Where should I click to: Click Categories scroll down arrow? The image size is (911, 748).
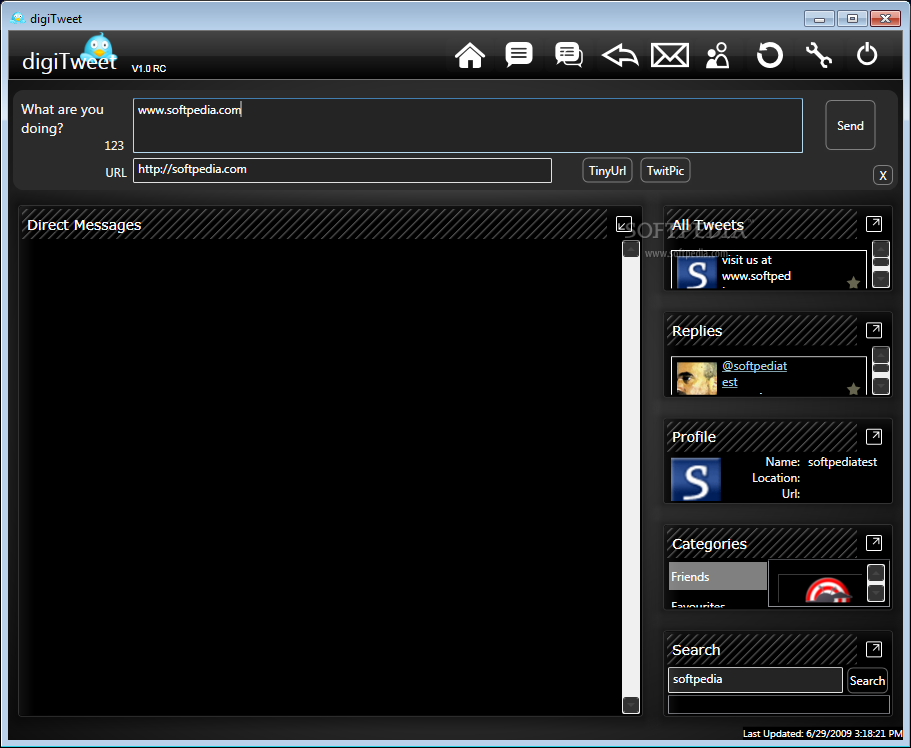click(x=876, y=592)
